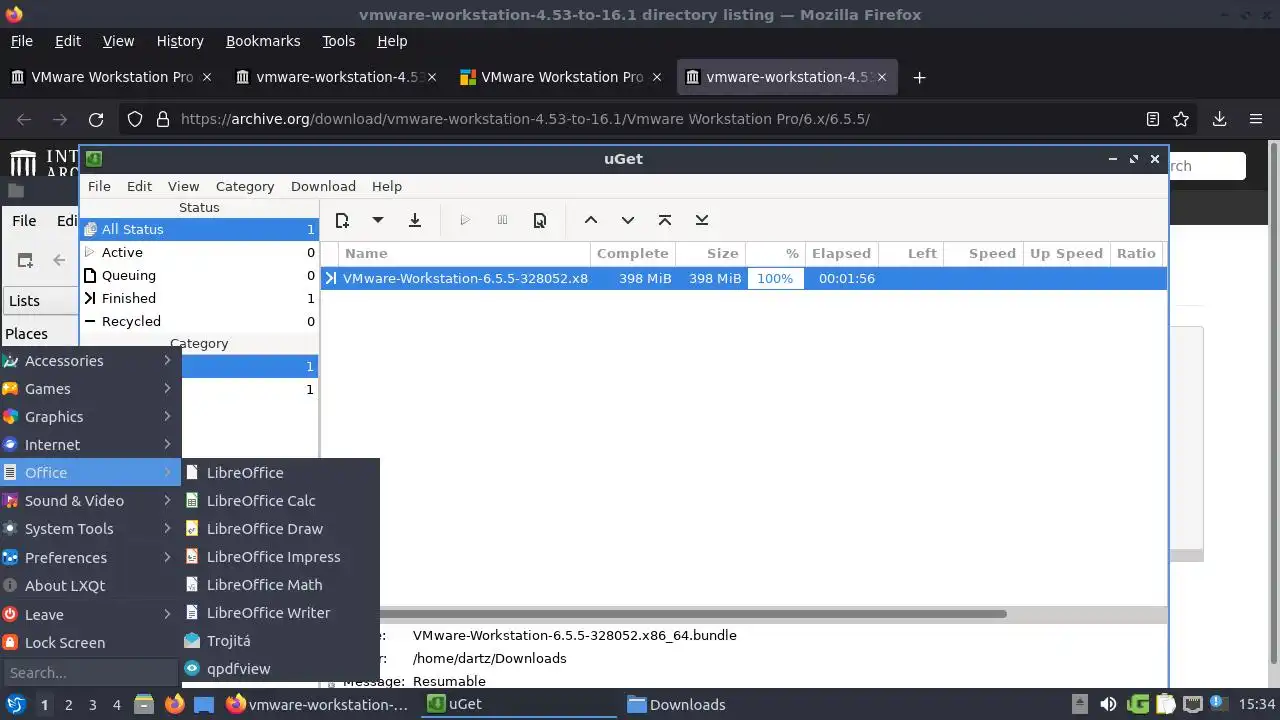Click Lock Screen in application menu
This screenshot has height=720, width=1280.
pyautogui.click(x=90, y=642)
